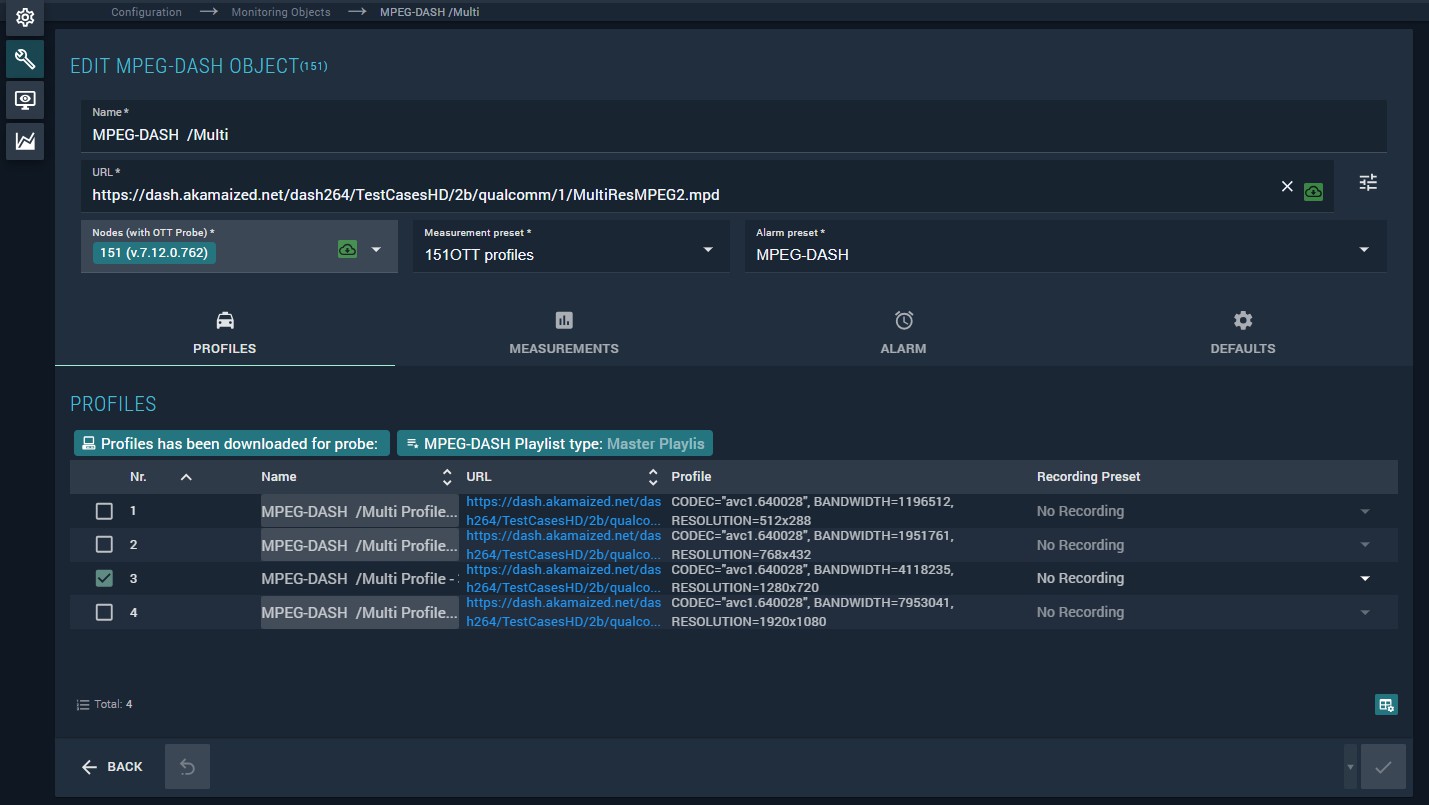Sort the table by Nr. column
1429x805 pixels.
(138, 477)
